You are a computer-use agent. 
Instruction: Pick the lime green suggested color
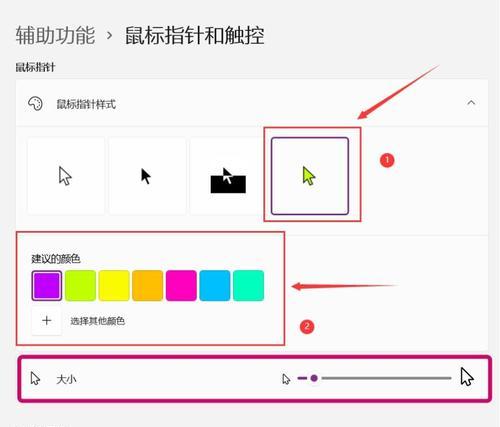click(80, 286)
